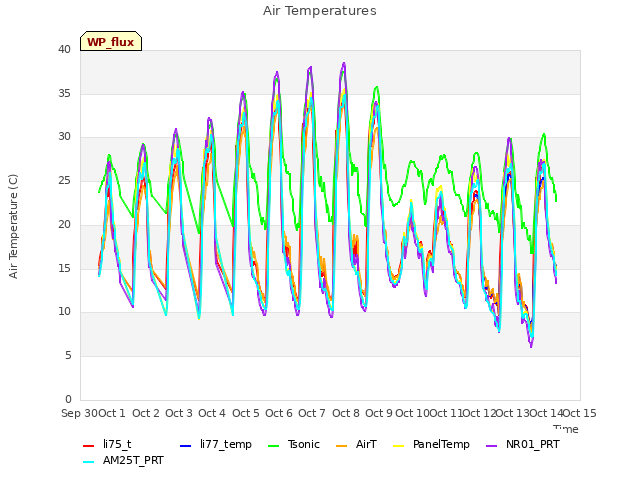640x480 pixels.
Task: Click the orange AirT legend swatch
Action: [342, 446]
